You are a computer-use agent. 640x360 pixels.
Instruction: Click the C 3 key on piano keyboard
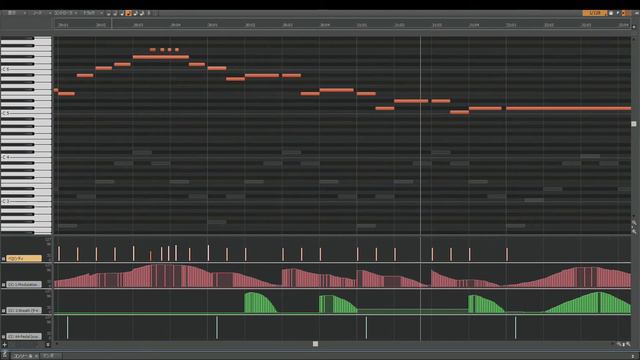(26, 201)
